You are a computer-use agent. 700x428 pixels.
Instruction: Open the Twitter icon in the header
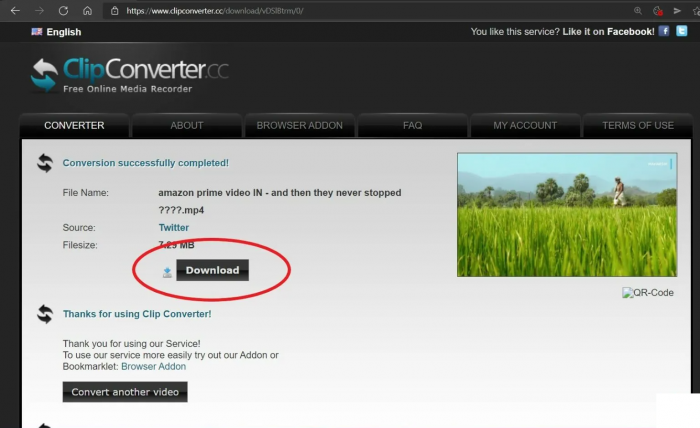tap(682, 31)
